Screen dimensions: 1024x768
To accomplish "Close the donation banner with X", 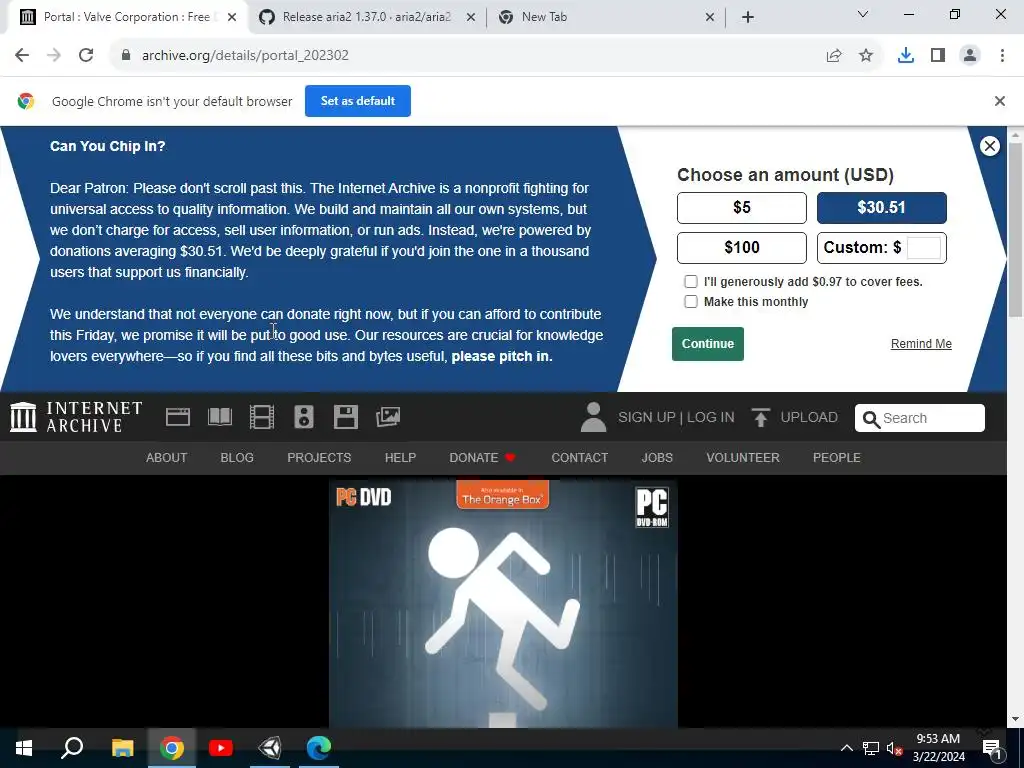I will point(989,146).
